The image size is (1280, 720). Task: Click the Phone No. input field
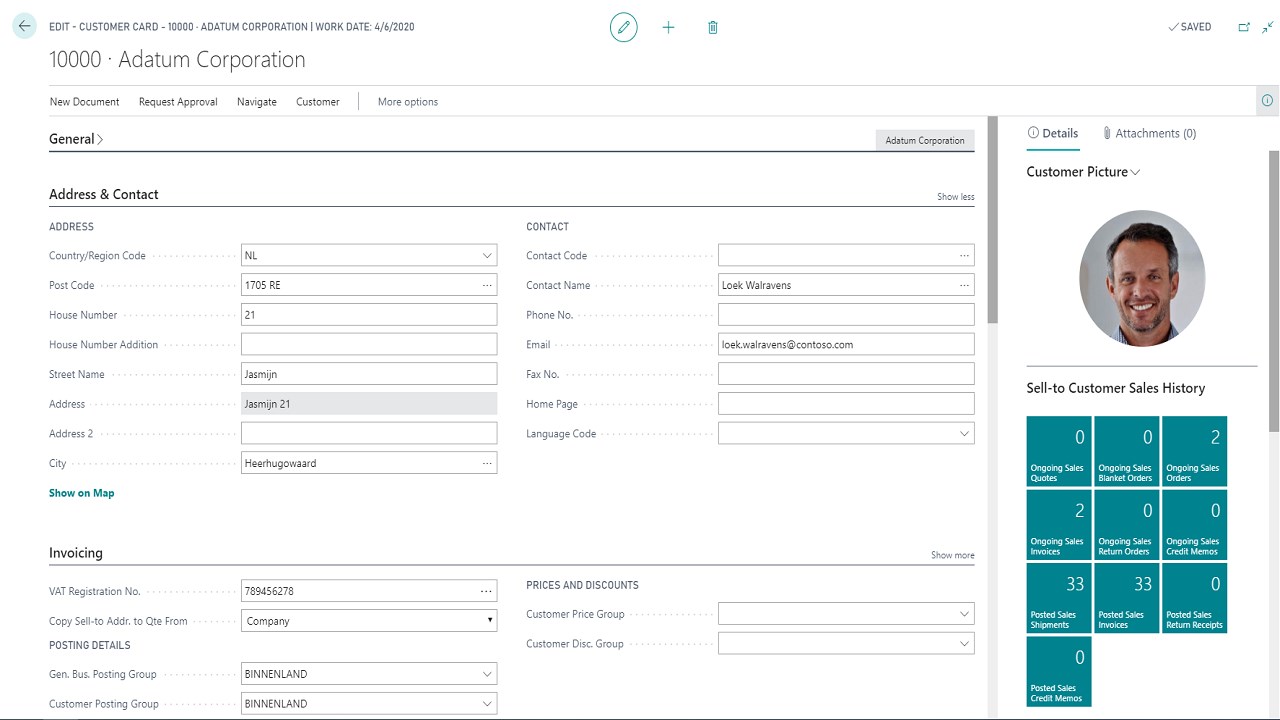click(x=846, y=315)
